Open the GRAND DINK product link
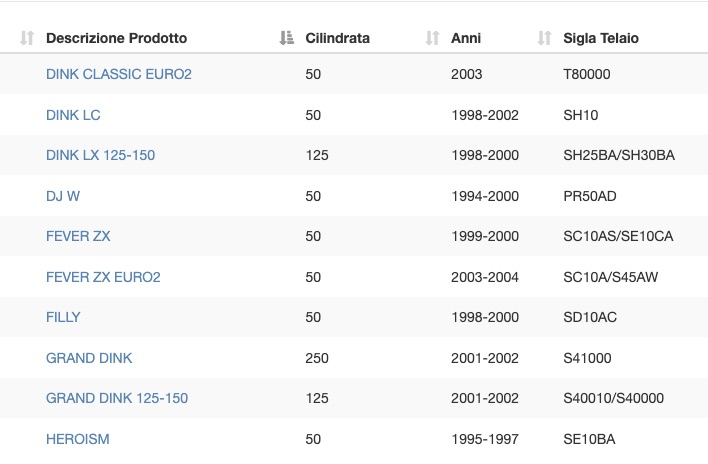The image size is (708, 464). (89, 358)
